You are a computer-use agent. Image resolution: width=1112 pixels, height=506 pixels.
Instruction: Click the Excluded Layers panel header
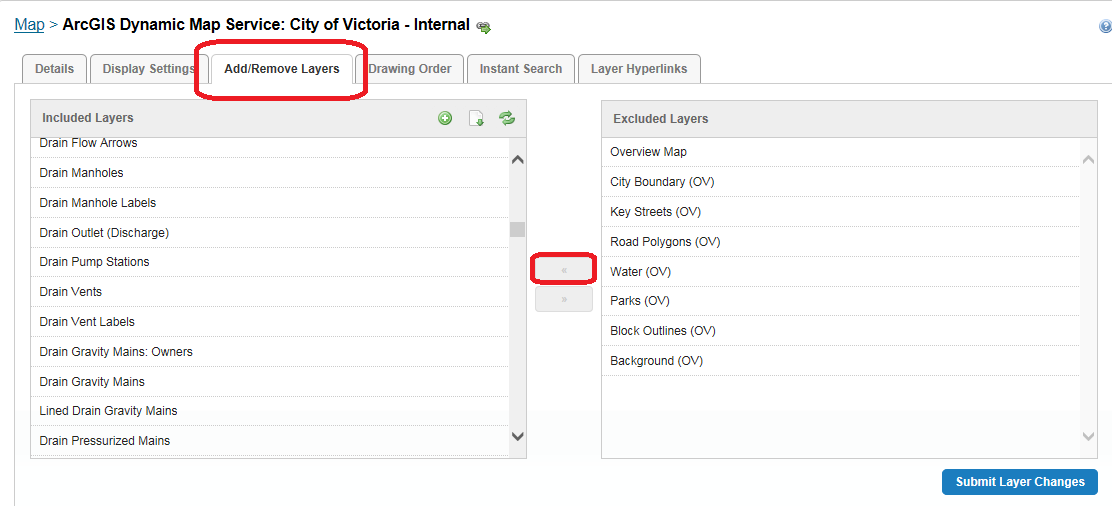[849, 119]
